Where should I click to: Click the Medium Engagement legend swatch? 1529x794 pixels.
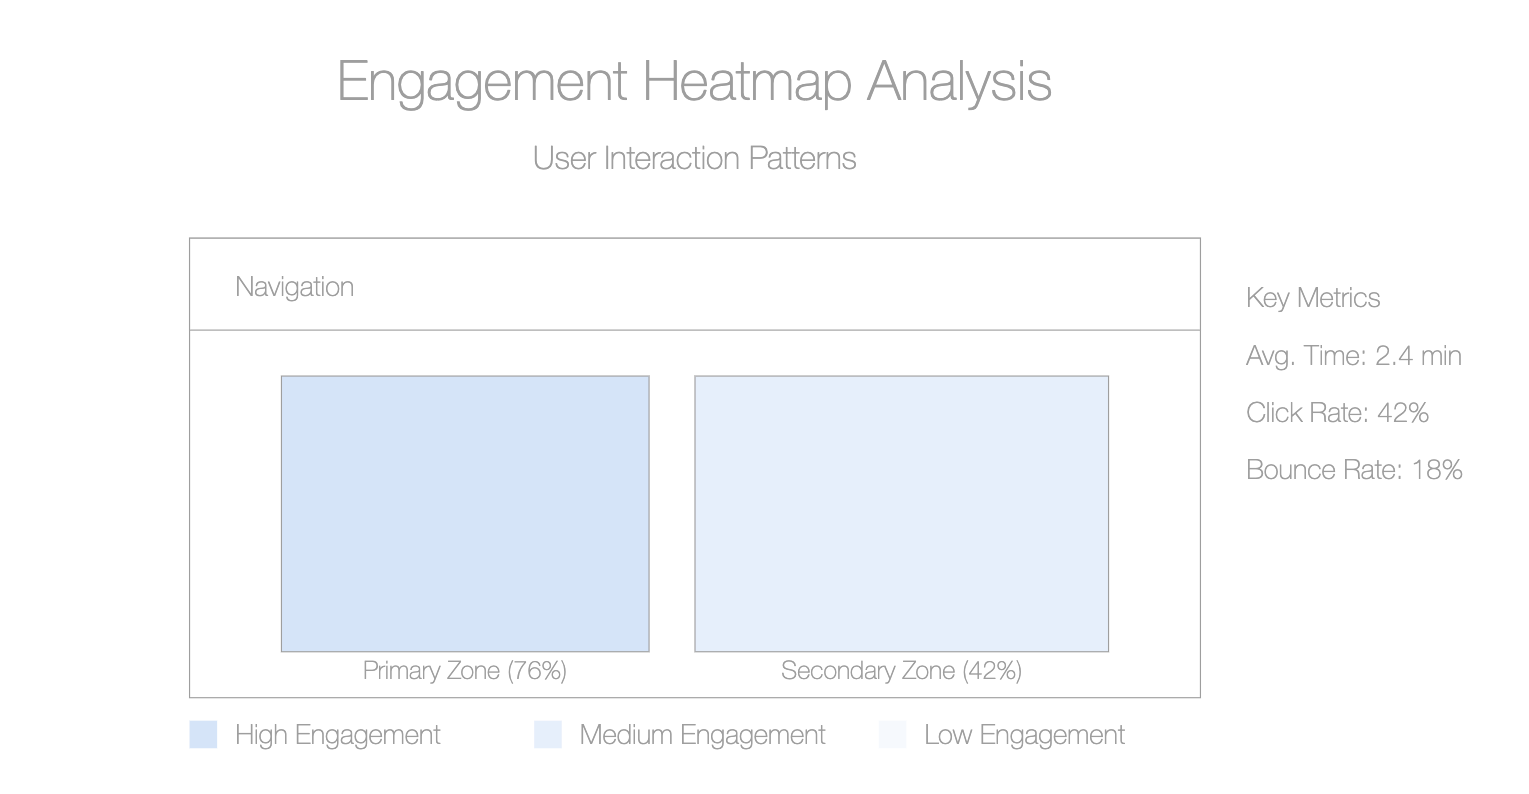click(x=548, y=735)
